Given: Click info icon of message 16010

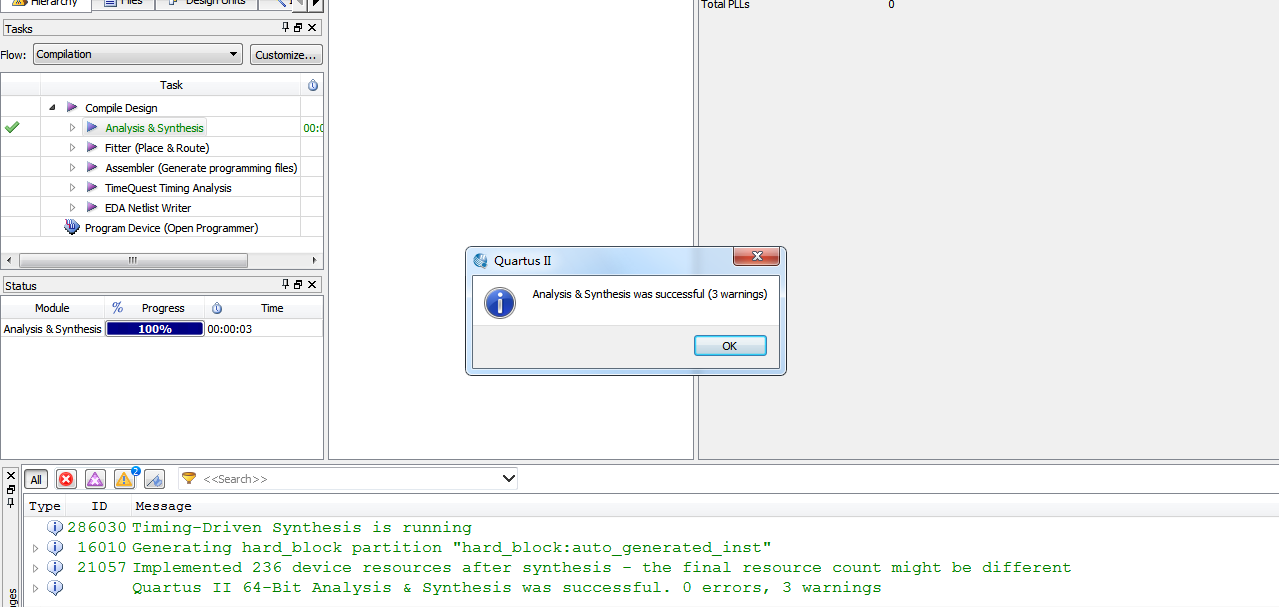Looking at the screenshot, I should pyautogui.click(x=55, y=547).
